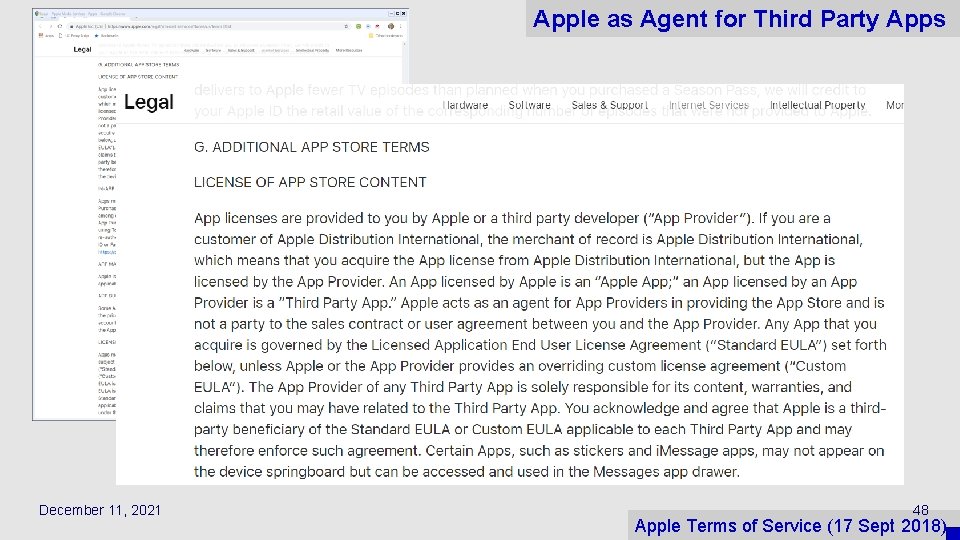Click the slide title 'Apple as Agent for Third Party Apps'
Viewport: 960px width, 540px height.
(x=739, y=19)
